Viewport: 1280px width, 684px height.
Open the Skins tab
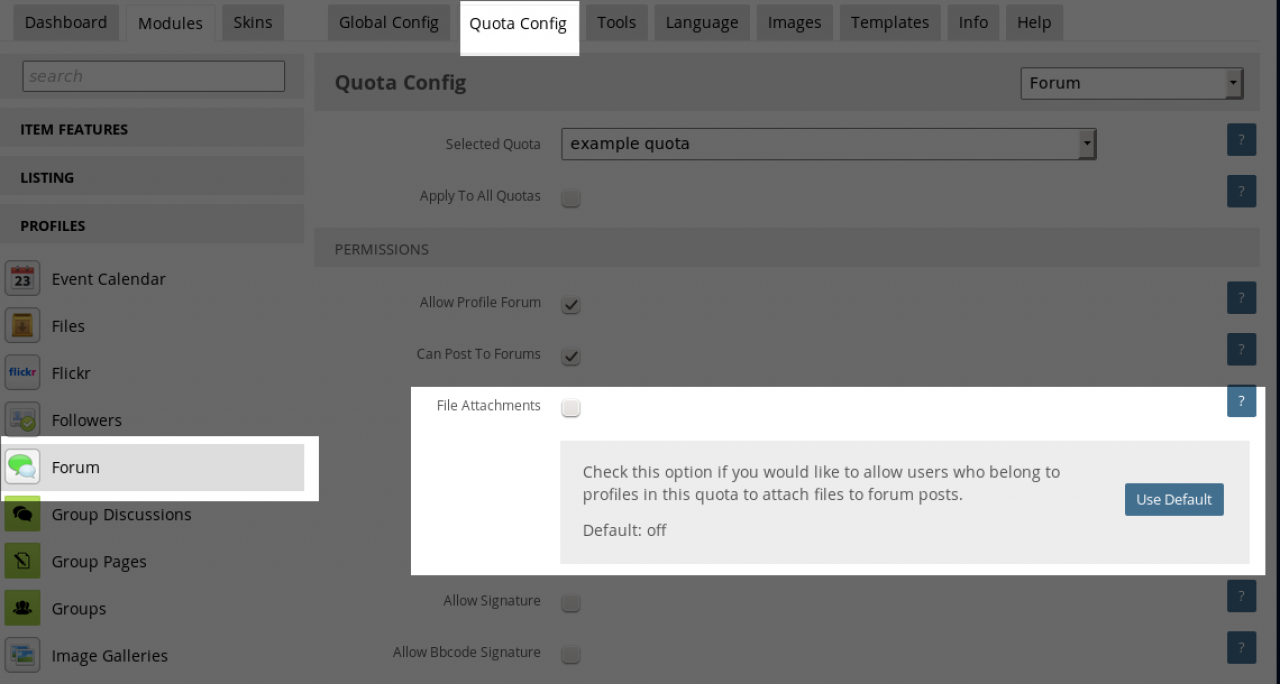tap(253, 22)
